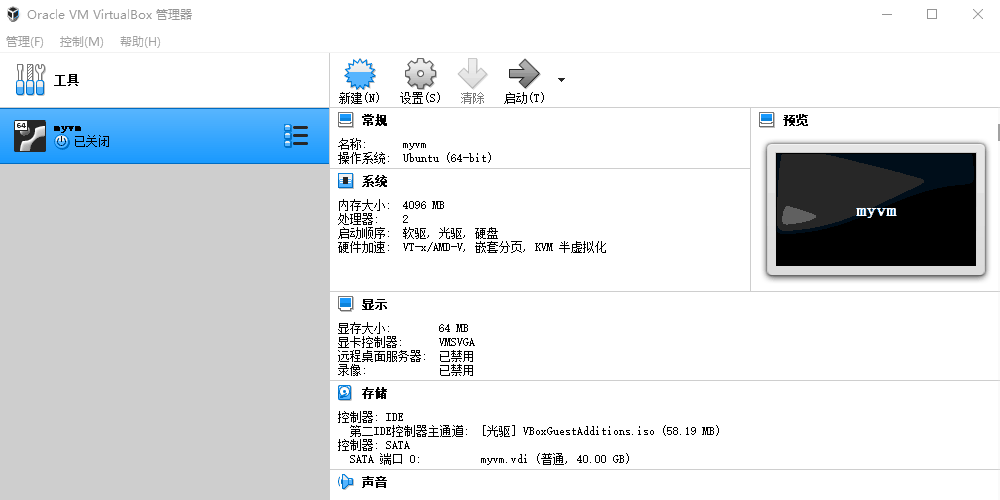Open Settings (设置) gear toolbar icon
Screen dimensions: 1000x500
(x=420, y=74)
